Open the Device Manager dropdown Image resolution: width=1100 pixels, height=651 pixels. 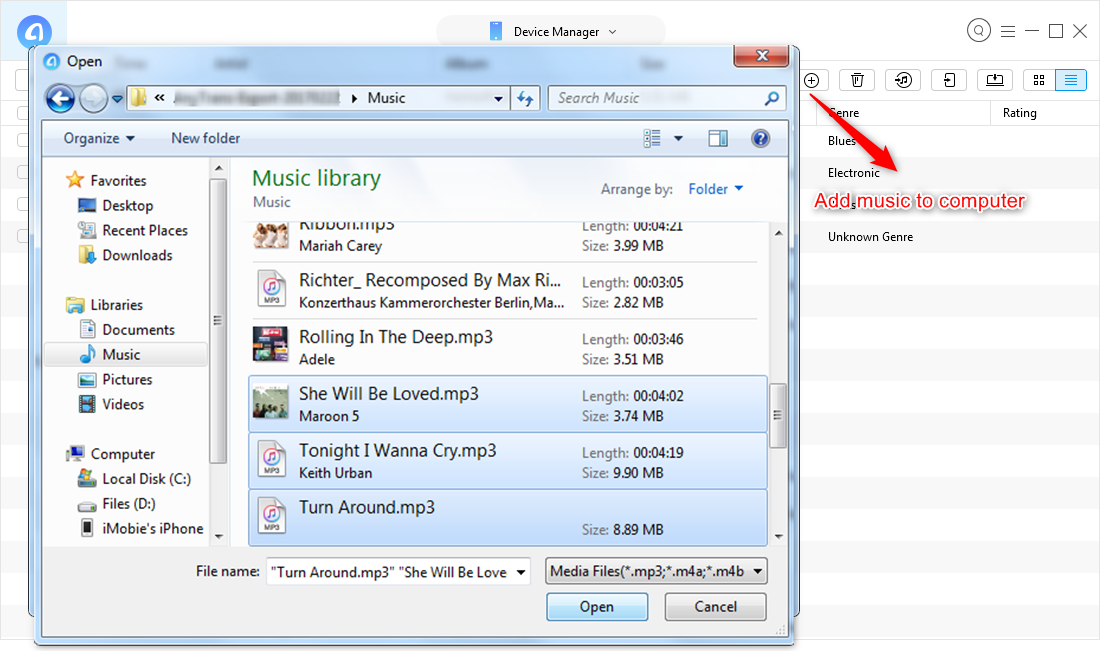[550, 31]
